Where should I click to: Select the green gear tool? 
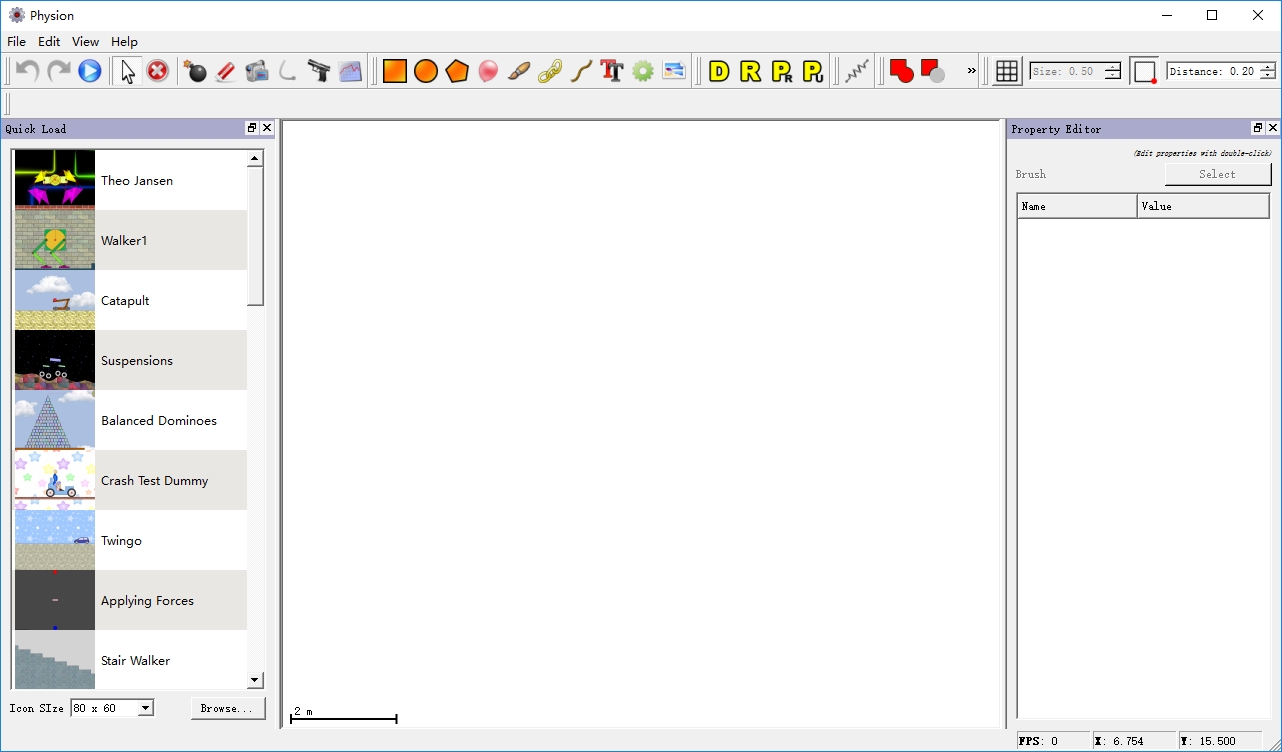coord(643,71)
